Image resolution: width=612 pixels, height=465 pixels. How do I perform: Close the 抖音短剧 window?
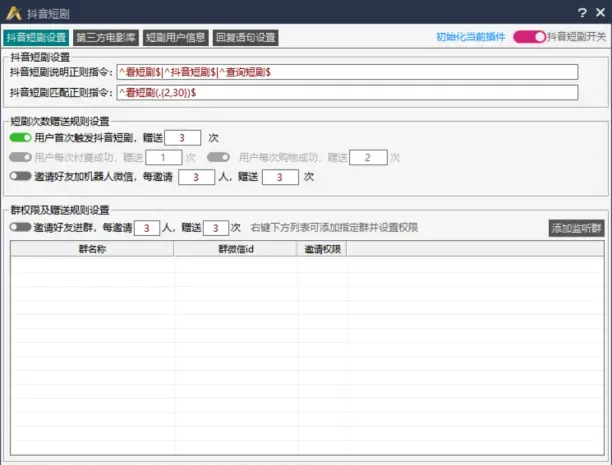coord(600,12)
